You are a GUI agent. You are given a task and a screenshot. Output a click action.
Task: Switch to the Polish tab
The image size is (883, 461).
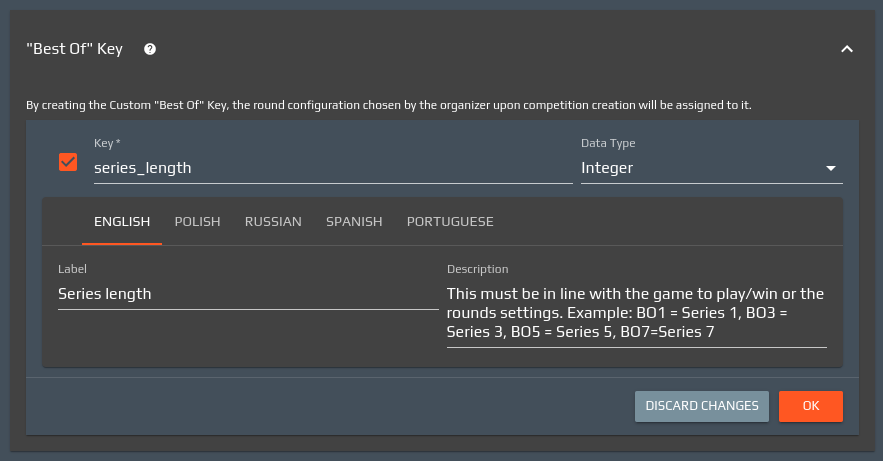pos(197,222)
